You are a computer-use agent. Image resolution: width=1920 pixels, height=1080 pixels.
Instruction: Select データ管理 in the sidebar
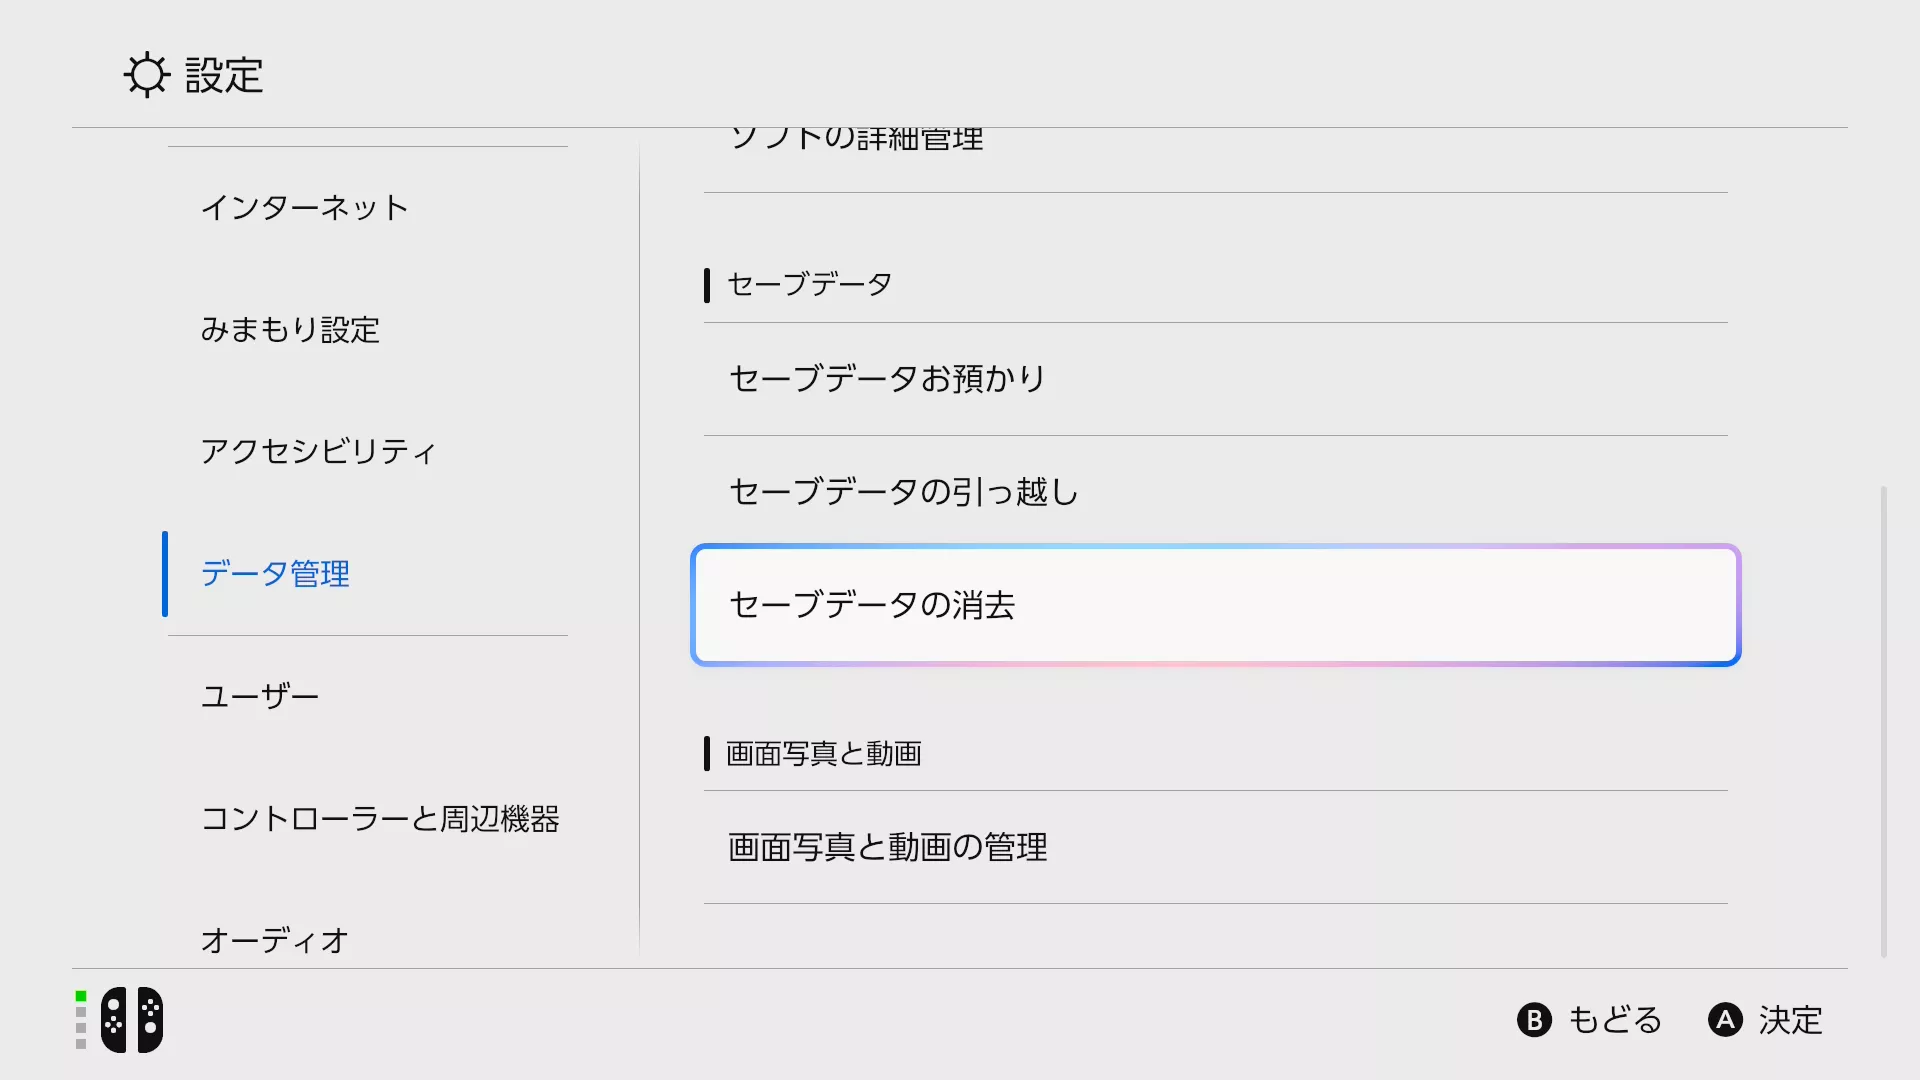(276, 574)
